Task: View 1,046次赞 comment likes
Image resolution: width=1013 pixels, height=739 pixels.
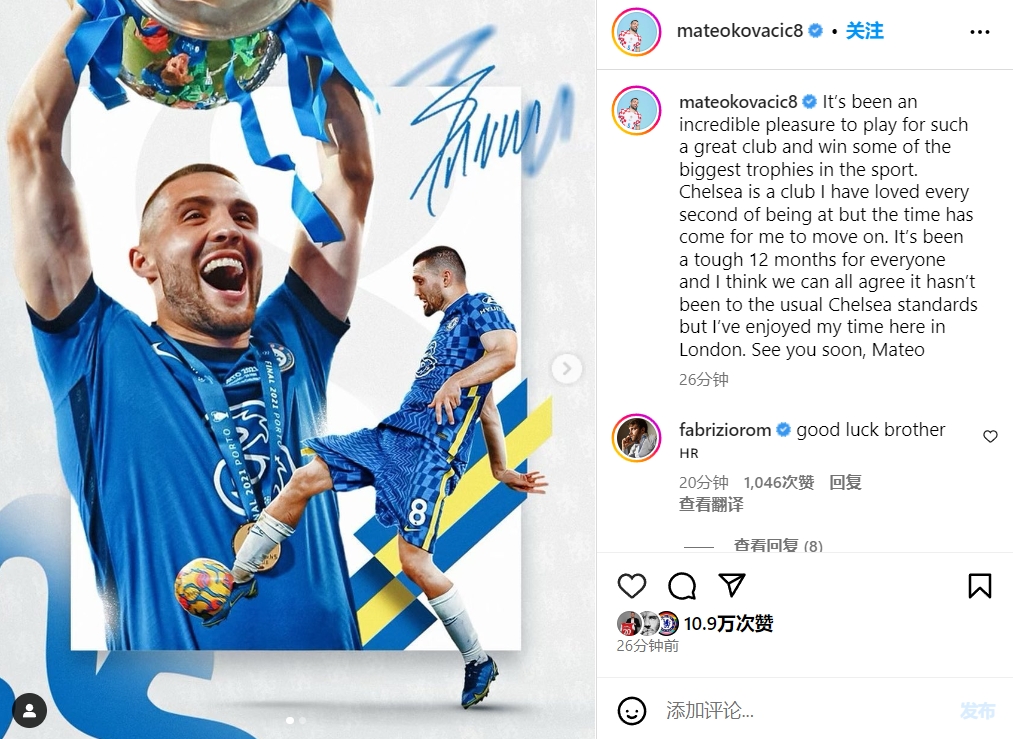Action: (778, 482)
